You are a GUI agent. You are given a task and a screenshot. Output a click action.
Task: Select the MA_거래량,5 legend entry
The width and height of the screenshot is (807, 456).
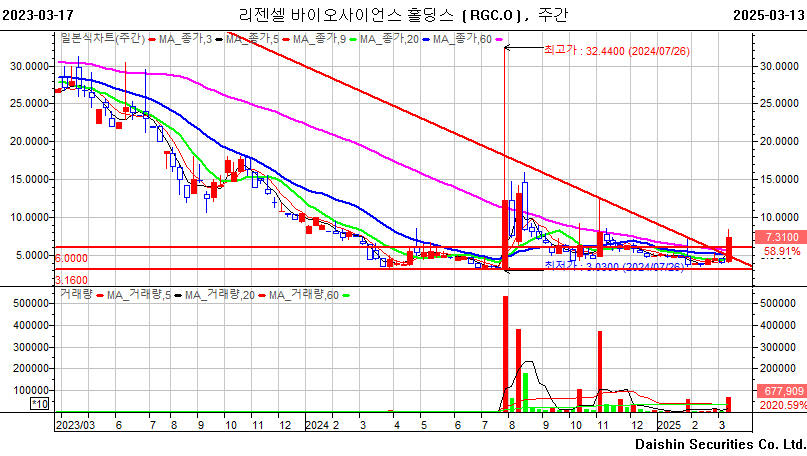coord(138,295)
